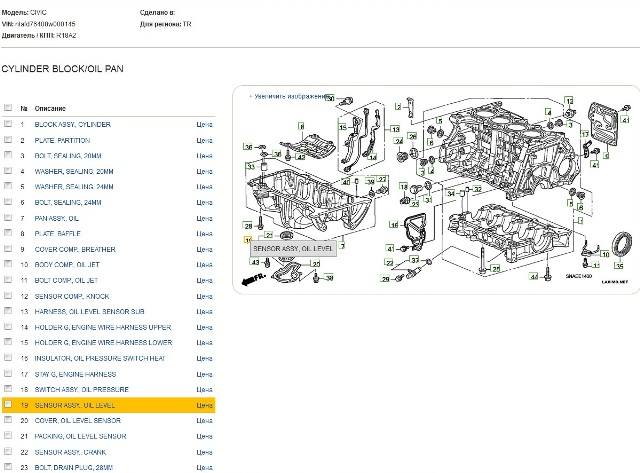Screen dimensions: 640x473
Task: Select callout number 22 on the diagram
Action: click(390, 263)
